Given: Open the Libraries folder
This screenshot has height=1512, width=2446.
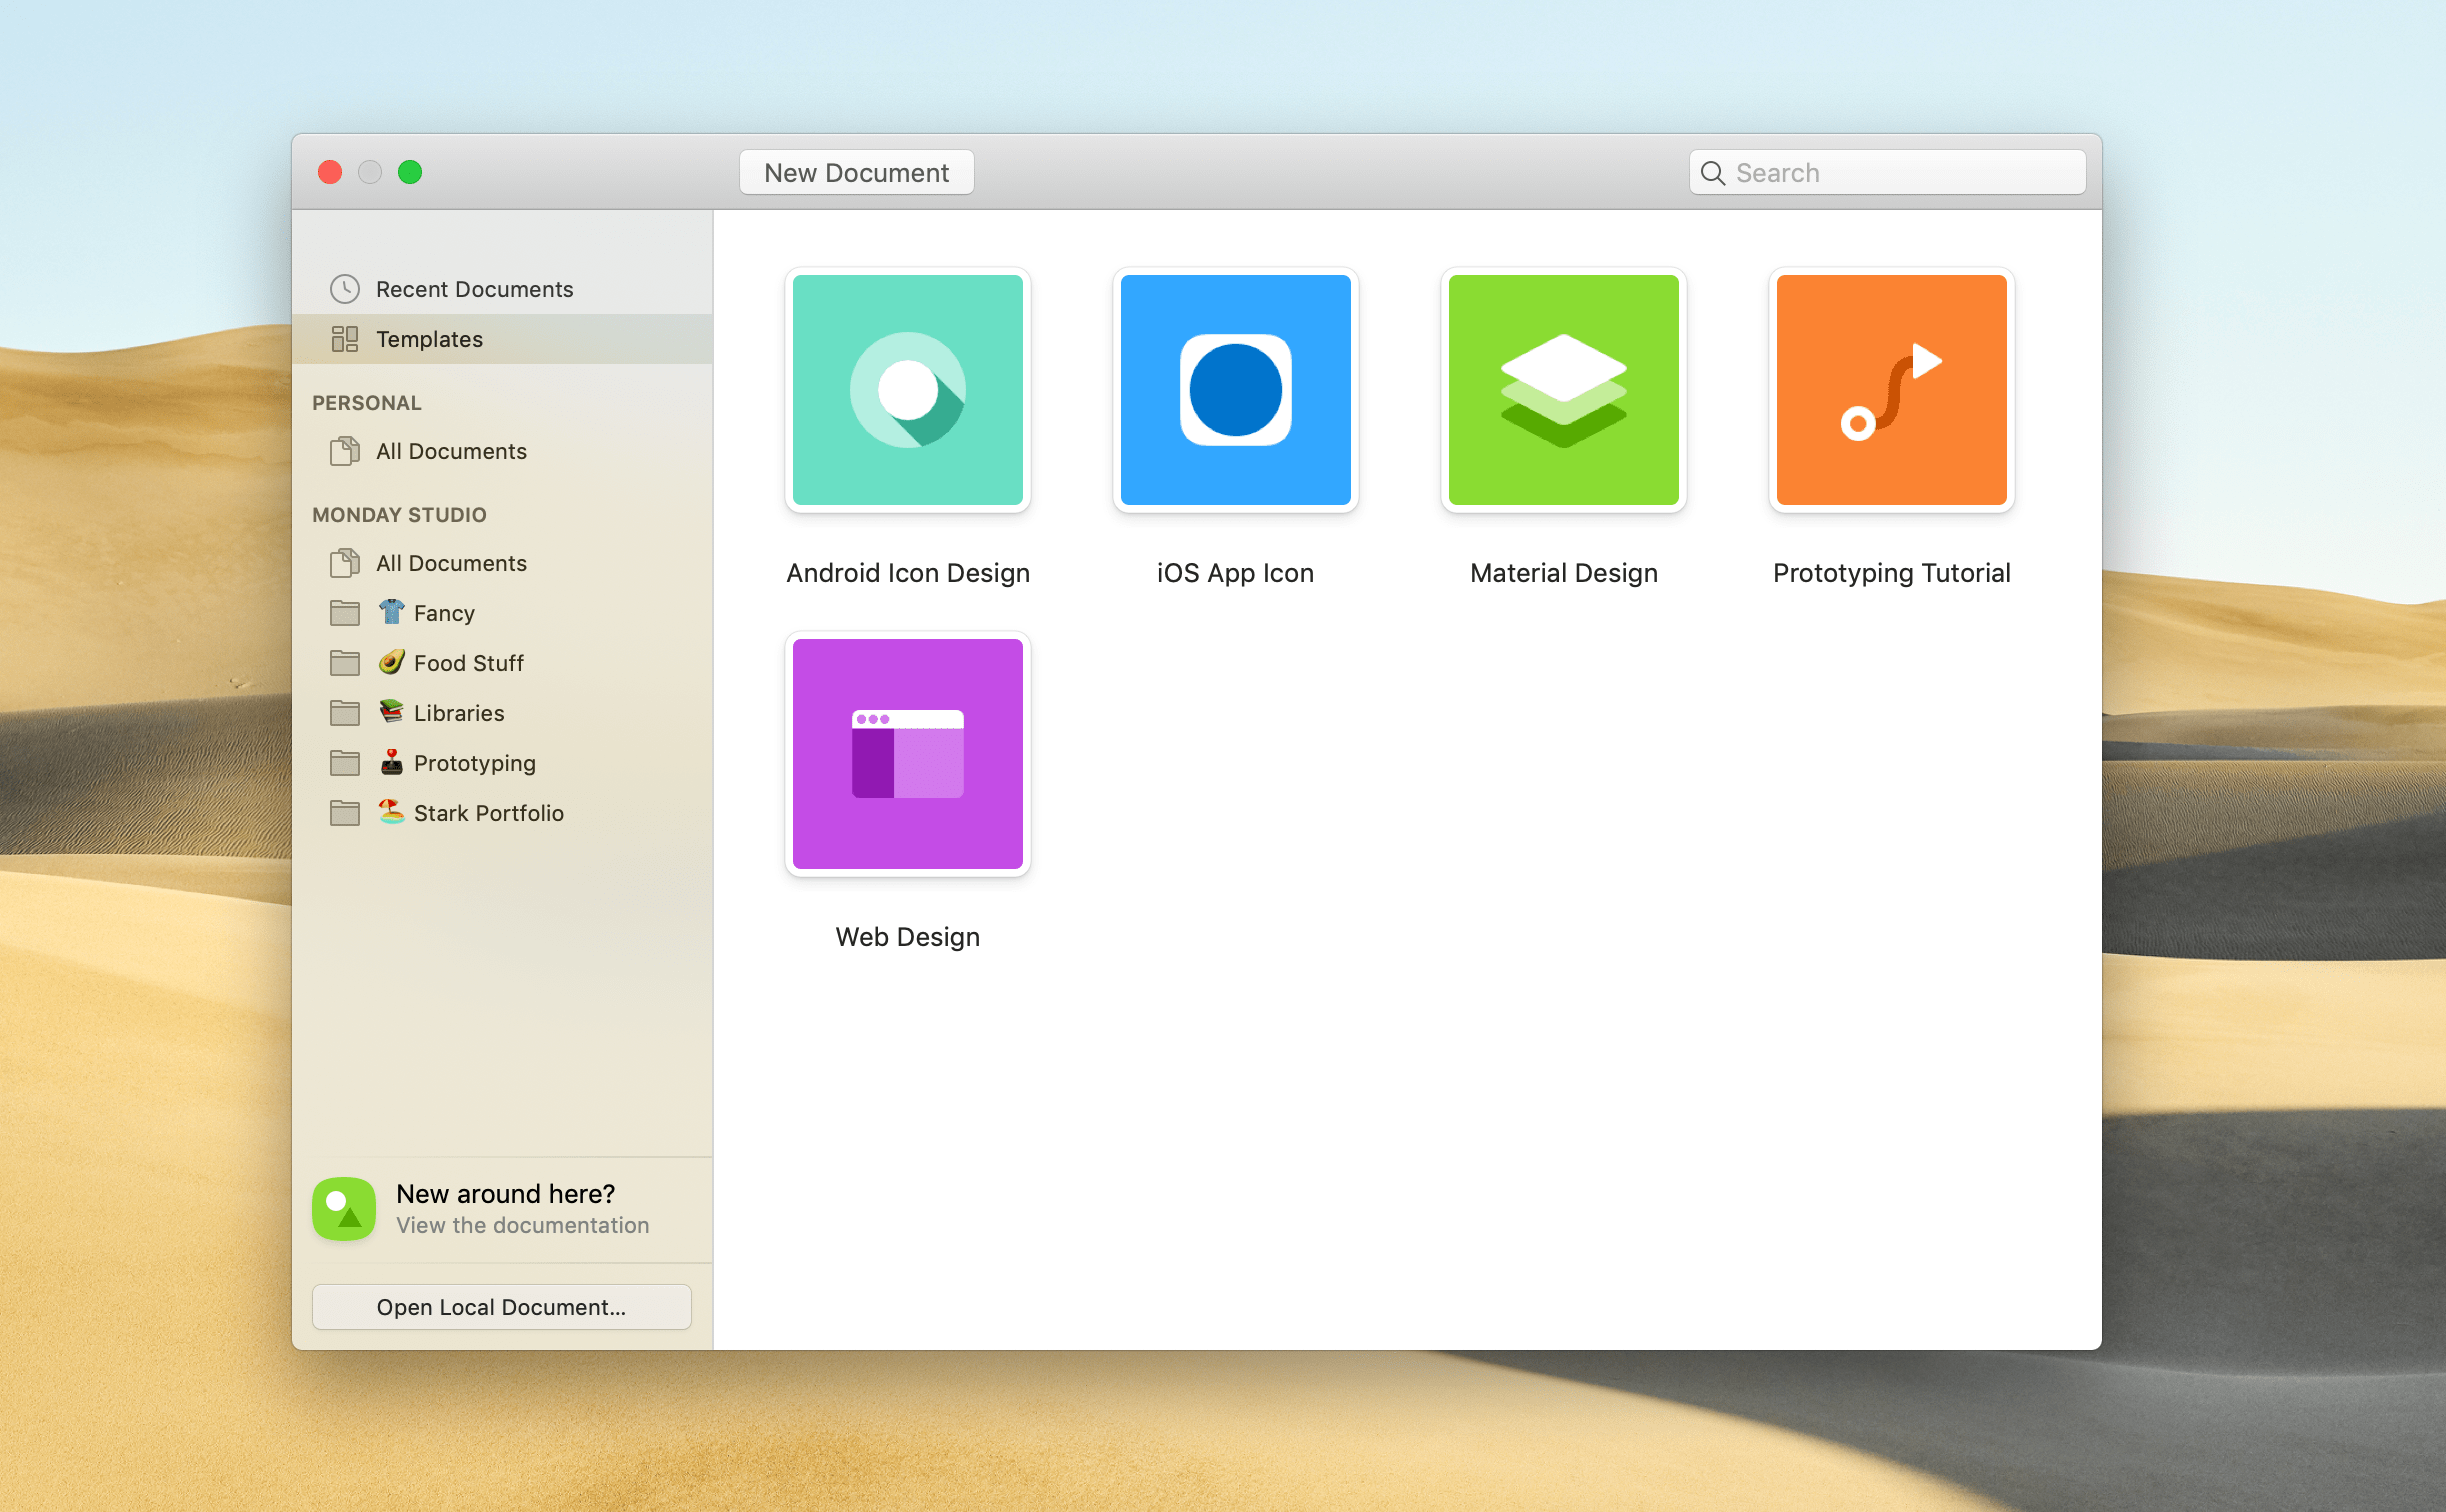Looking at the screenshot, I should [458, 713].
